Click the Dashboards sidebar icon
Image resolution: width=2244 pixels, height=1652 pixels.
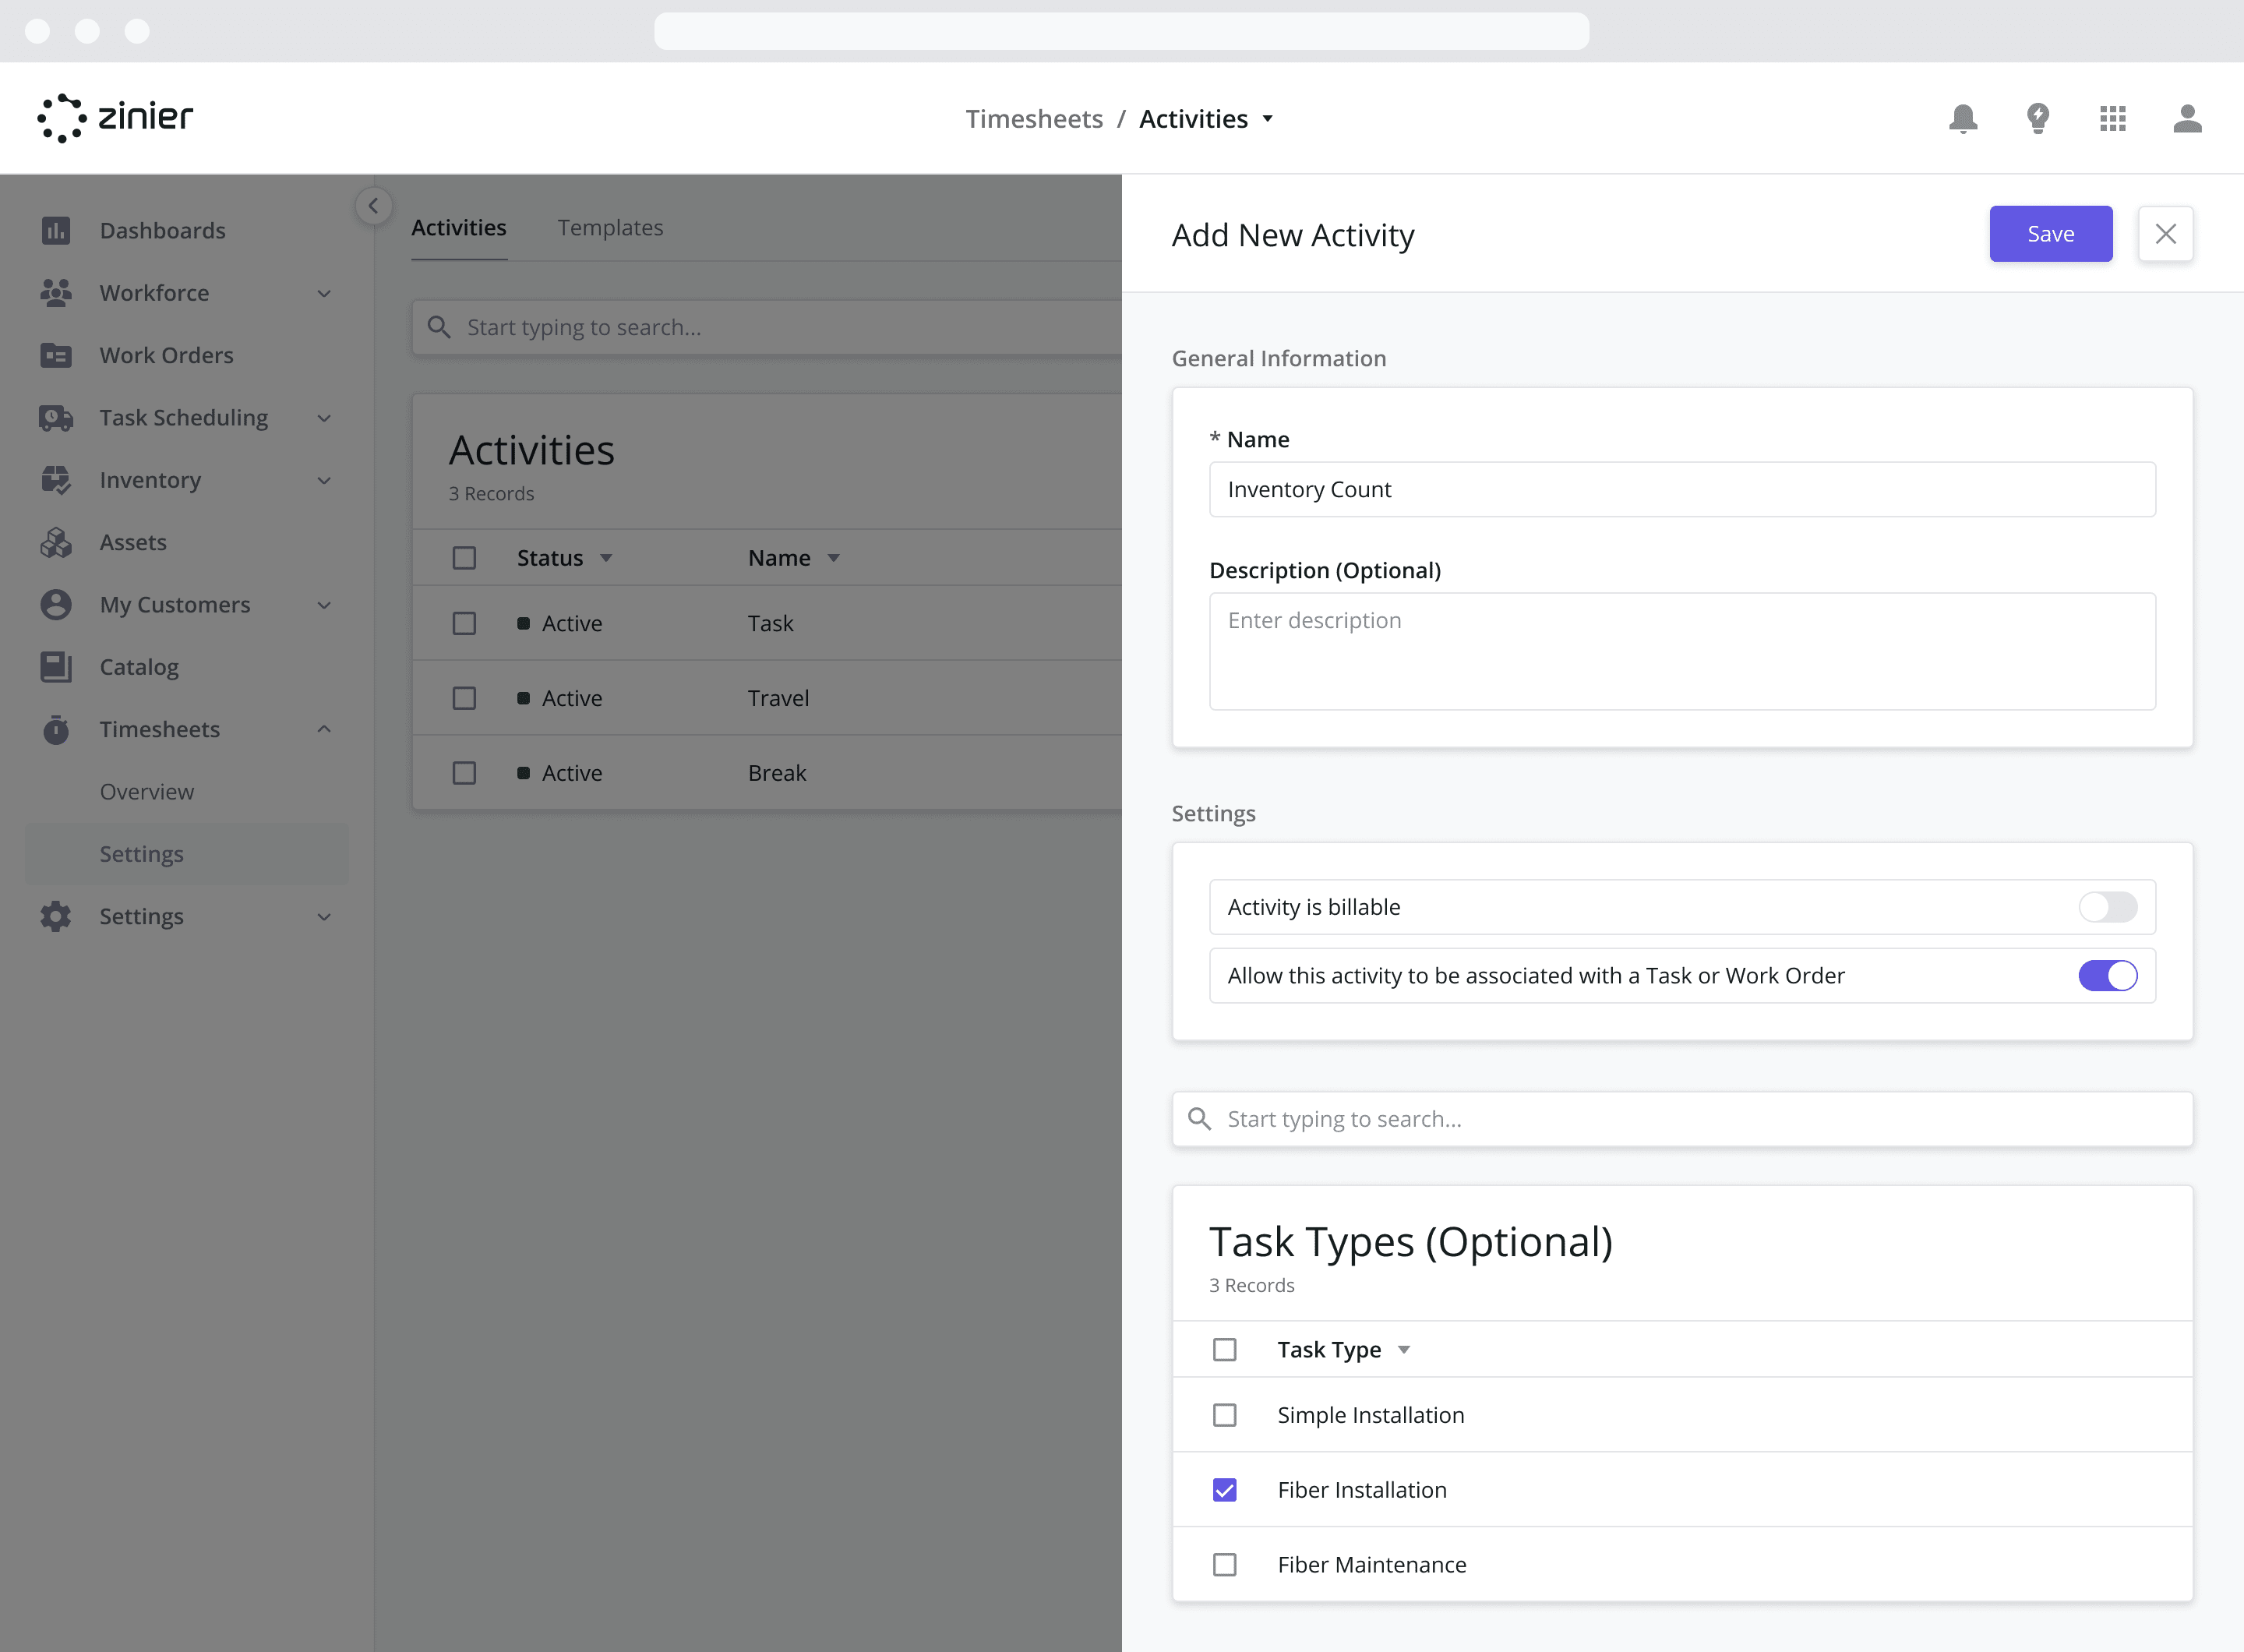[58, 230]
